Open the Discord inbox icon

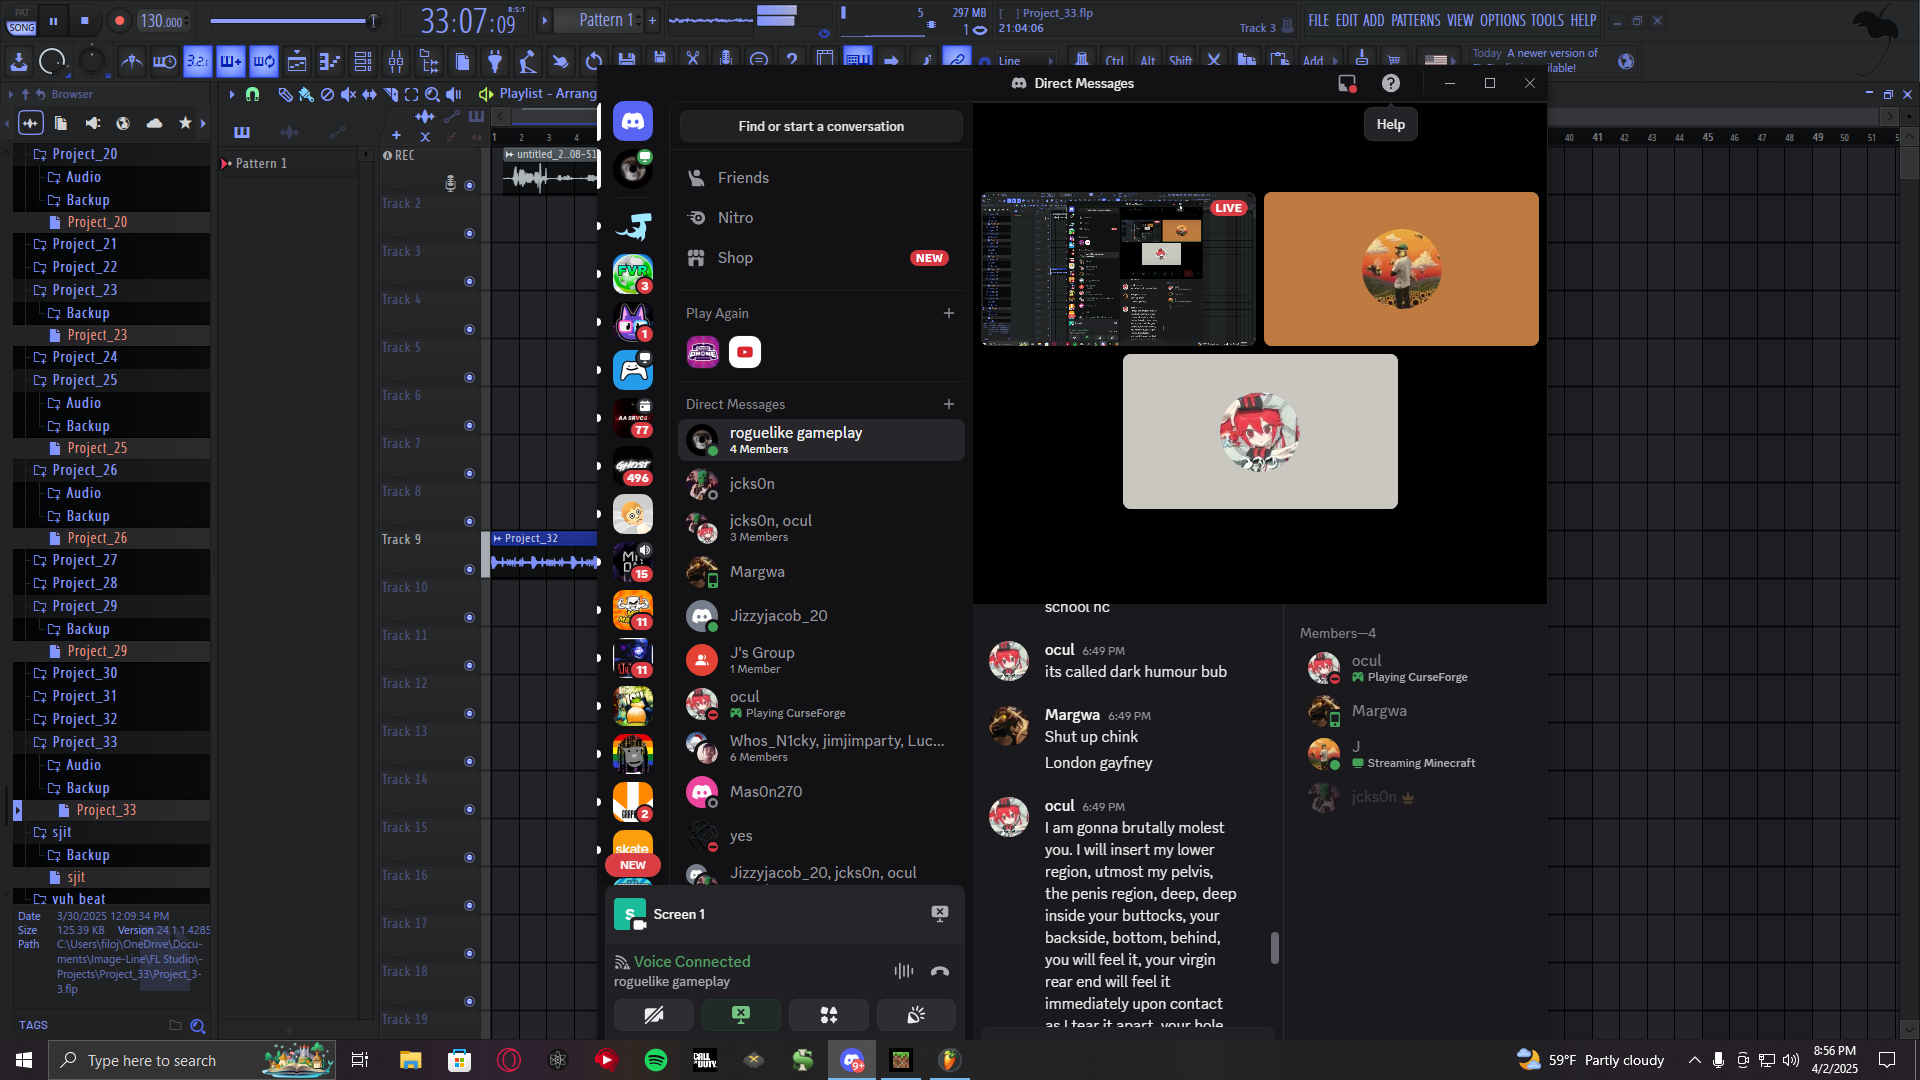point(1347,84)
